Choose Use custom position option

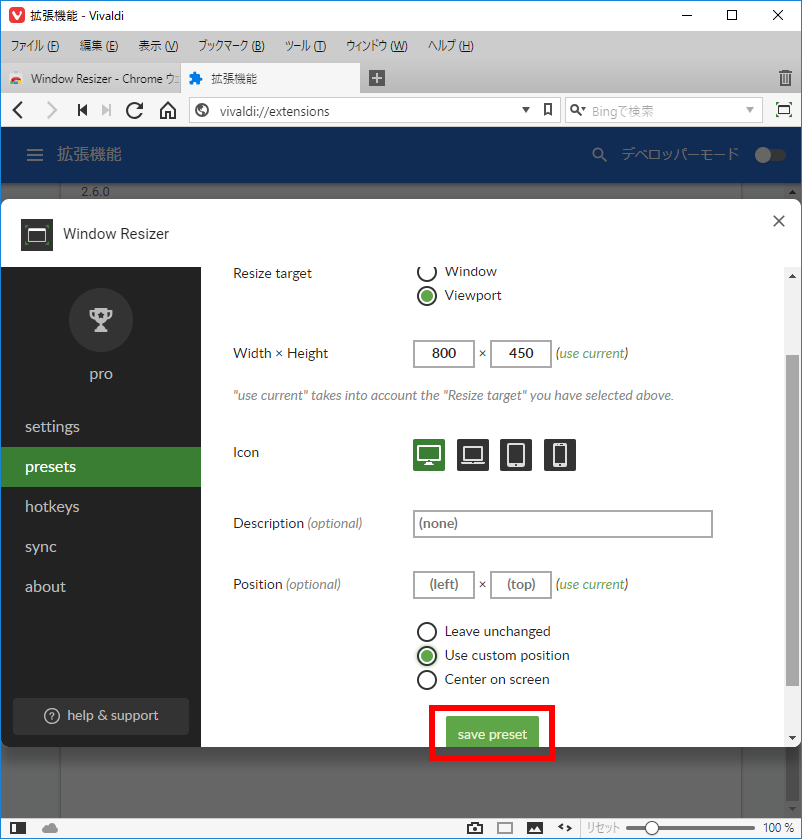tap(426, 655)
